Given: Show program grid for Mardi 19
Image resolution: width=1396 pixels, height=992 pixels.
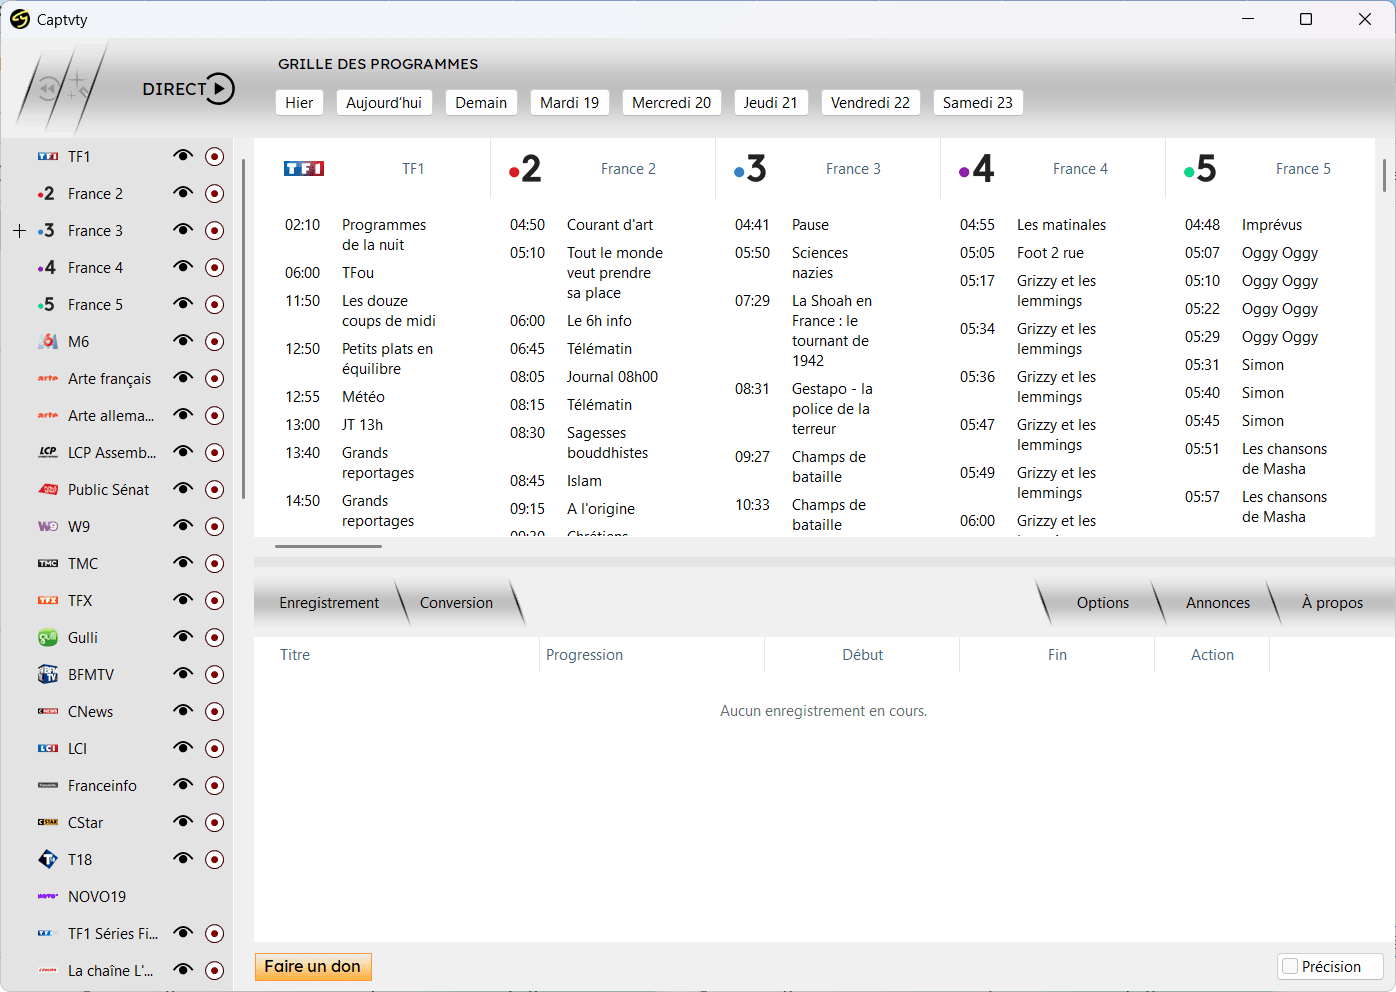Looking at the screenshot, I should pos(570,102).
